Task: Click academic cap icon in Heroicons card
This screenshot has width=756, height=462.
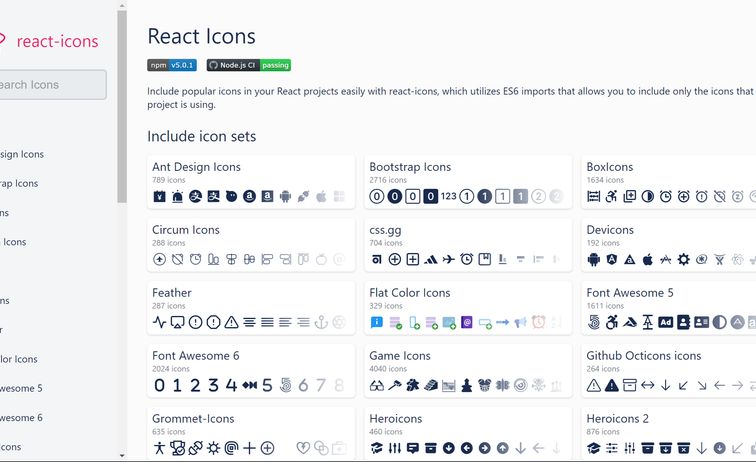Action: [377, 448]
